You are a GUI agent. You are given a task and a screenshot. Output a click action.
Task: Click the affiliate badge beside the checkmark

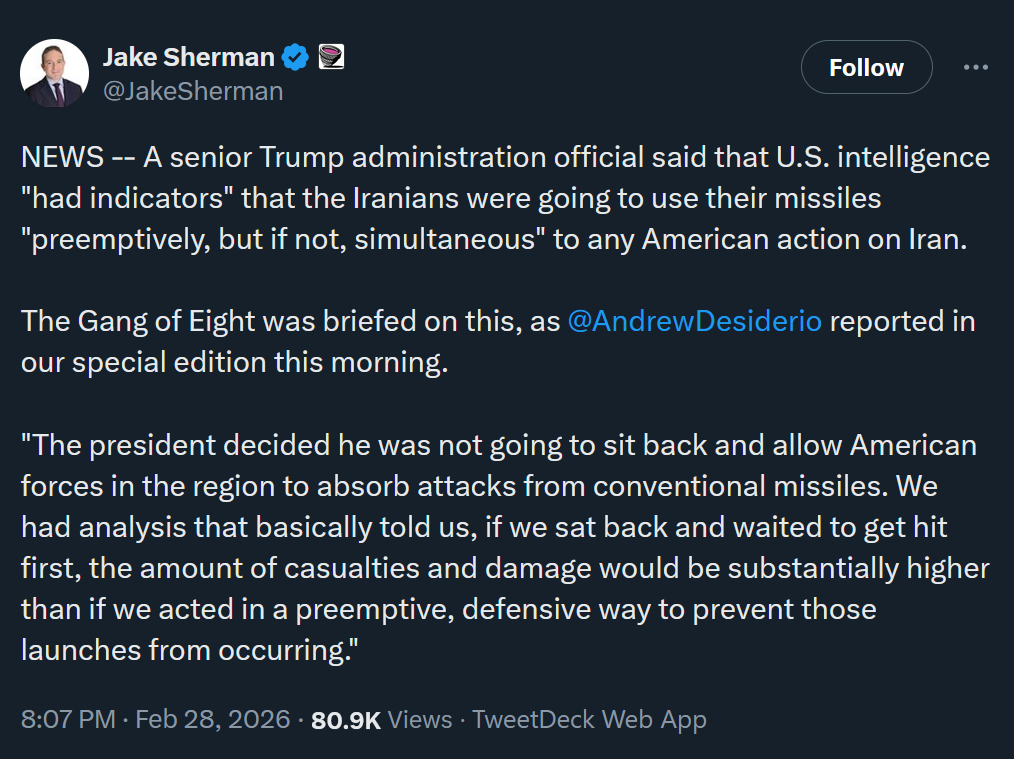pos(331,57)
